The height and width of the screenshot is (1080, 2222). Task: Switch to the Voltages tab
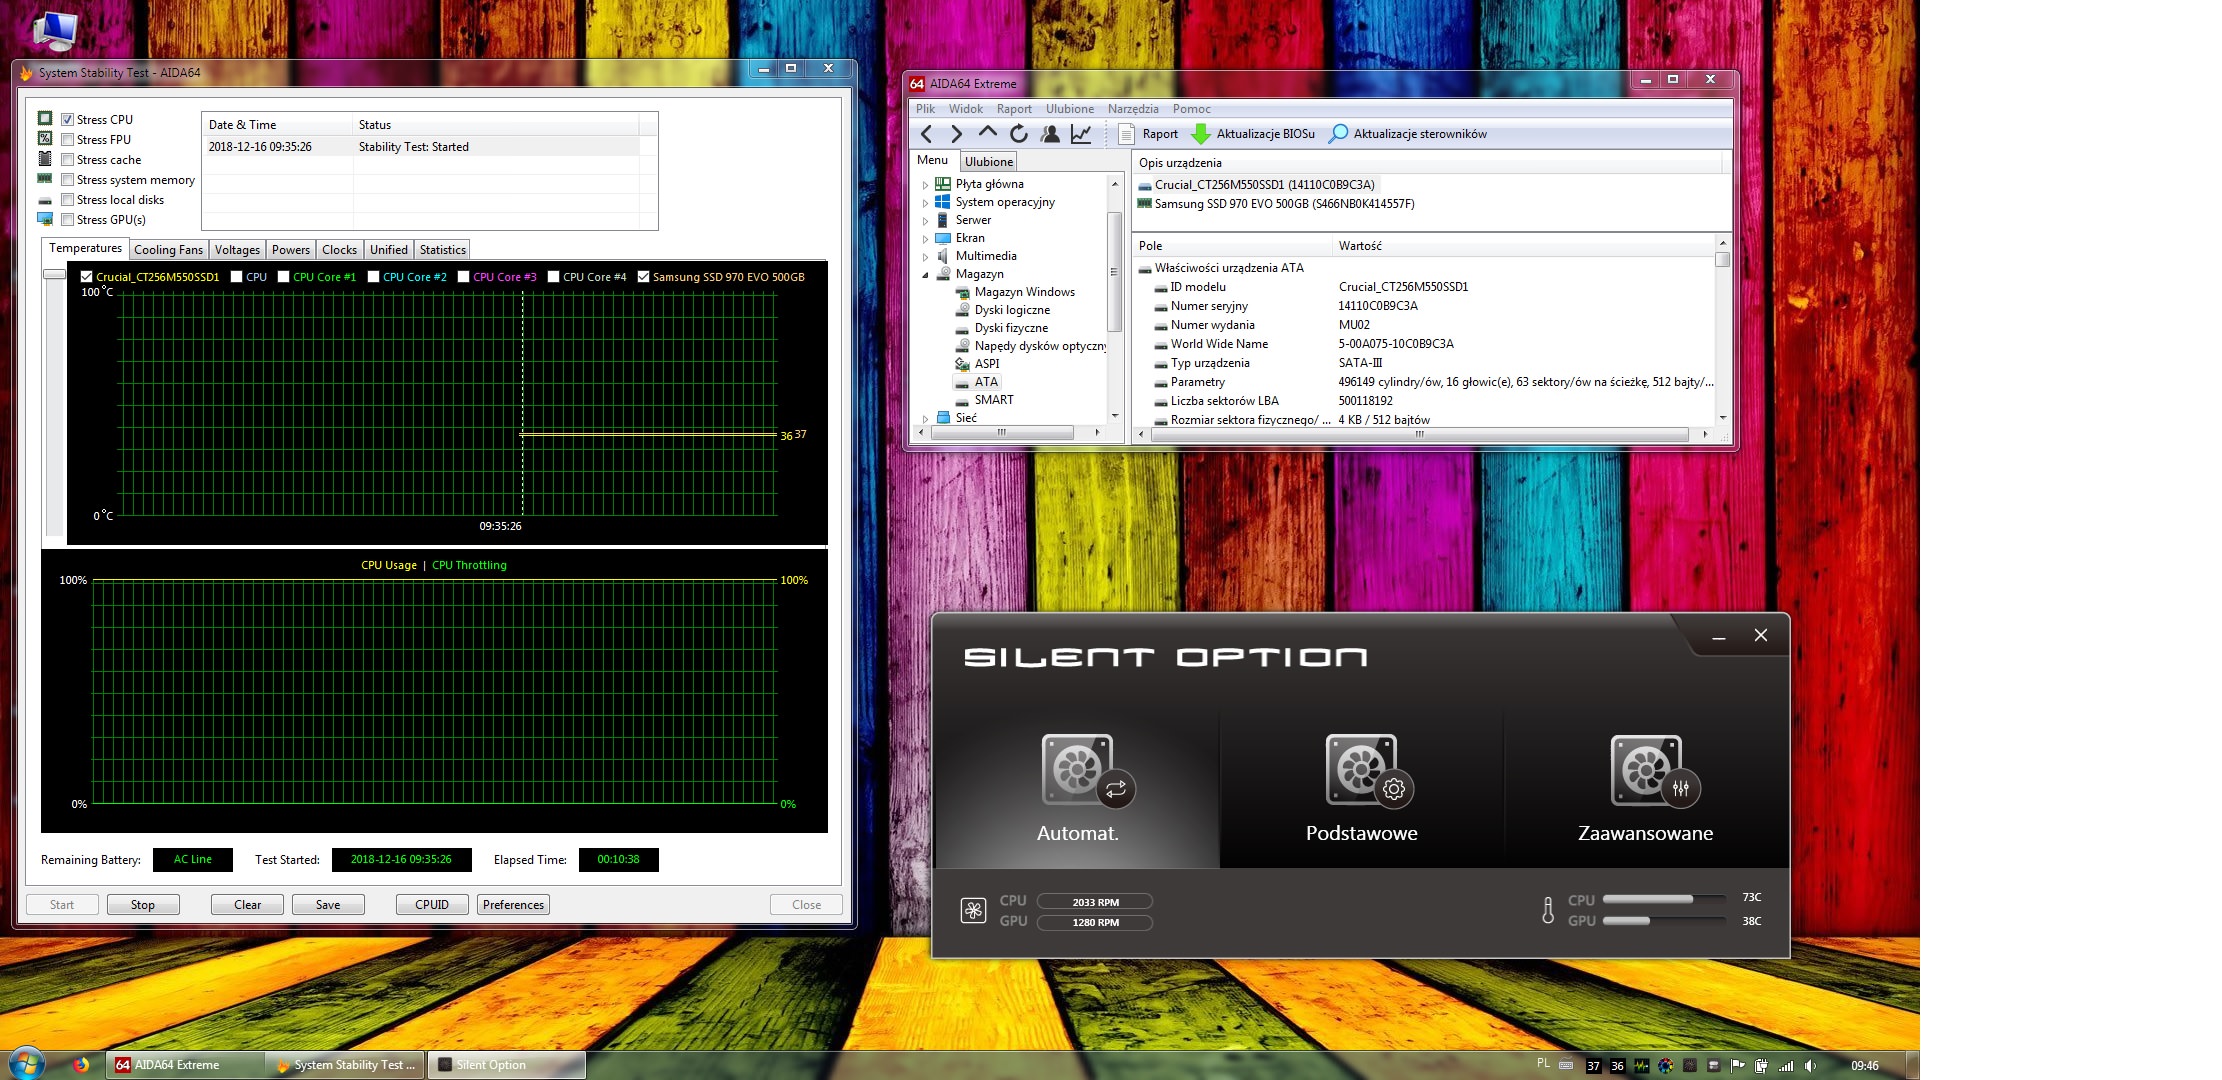click(237, 250)
